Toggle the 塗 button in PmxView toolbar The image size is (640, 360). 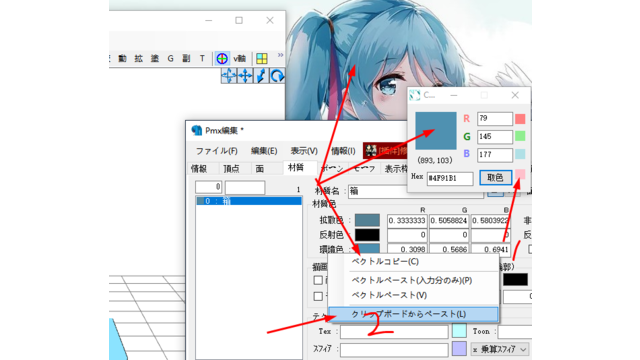(x=155, y=59)
